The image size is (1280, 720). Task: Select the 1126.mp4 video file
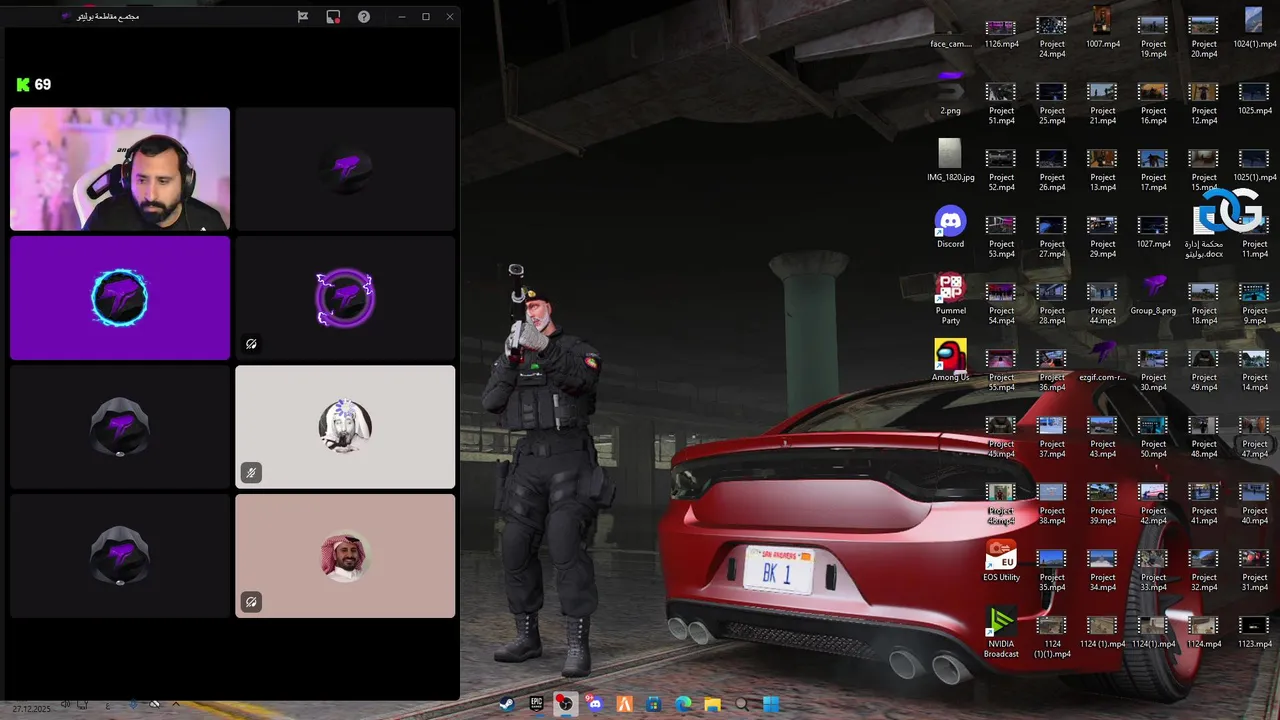(x=1001, y=33)
